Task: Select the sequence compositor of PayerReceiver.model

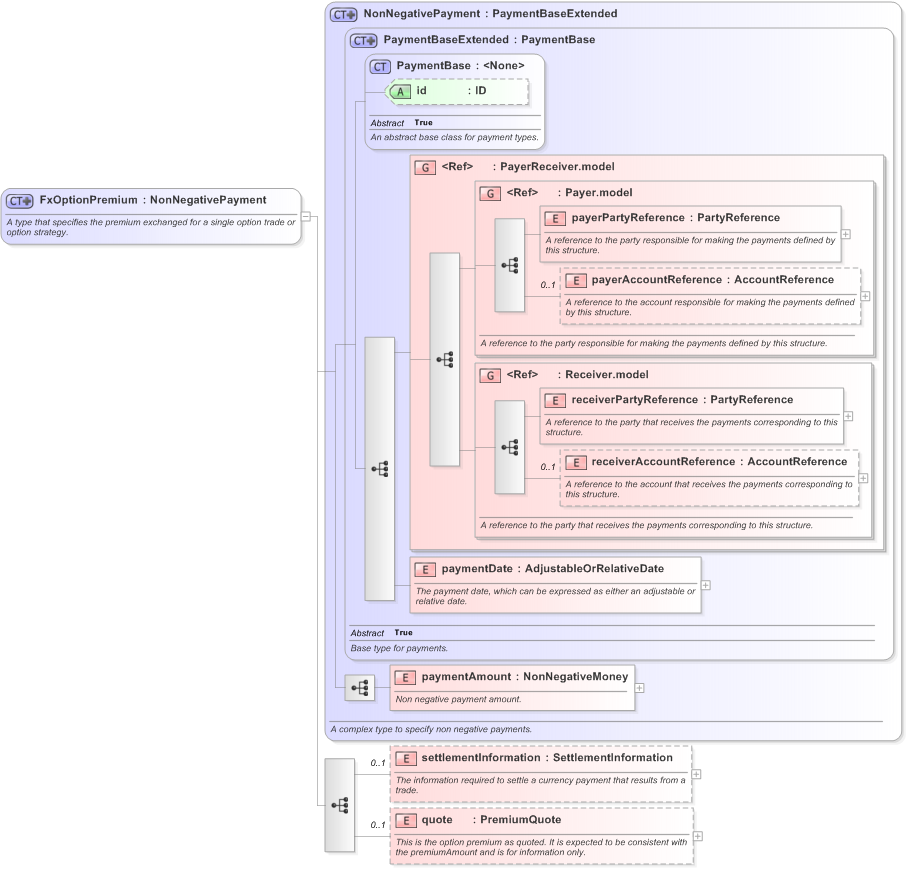Action: click(444, 359)
